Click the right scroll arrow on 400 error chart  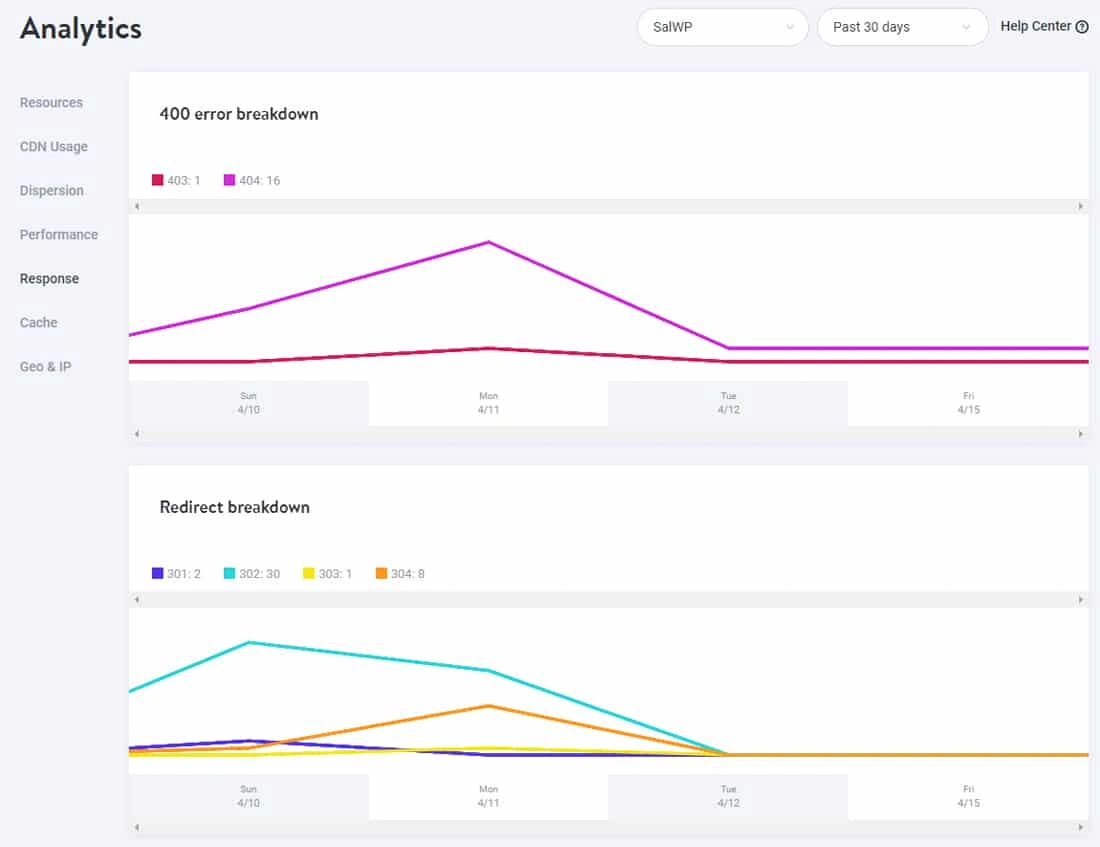point(1082,207)
